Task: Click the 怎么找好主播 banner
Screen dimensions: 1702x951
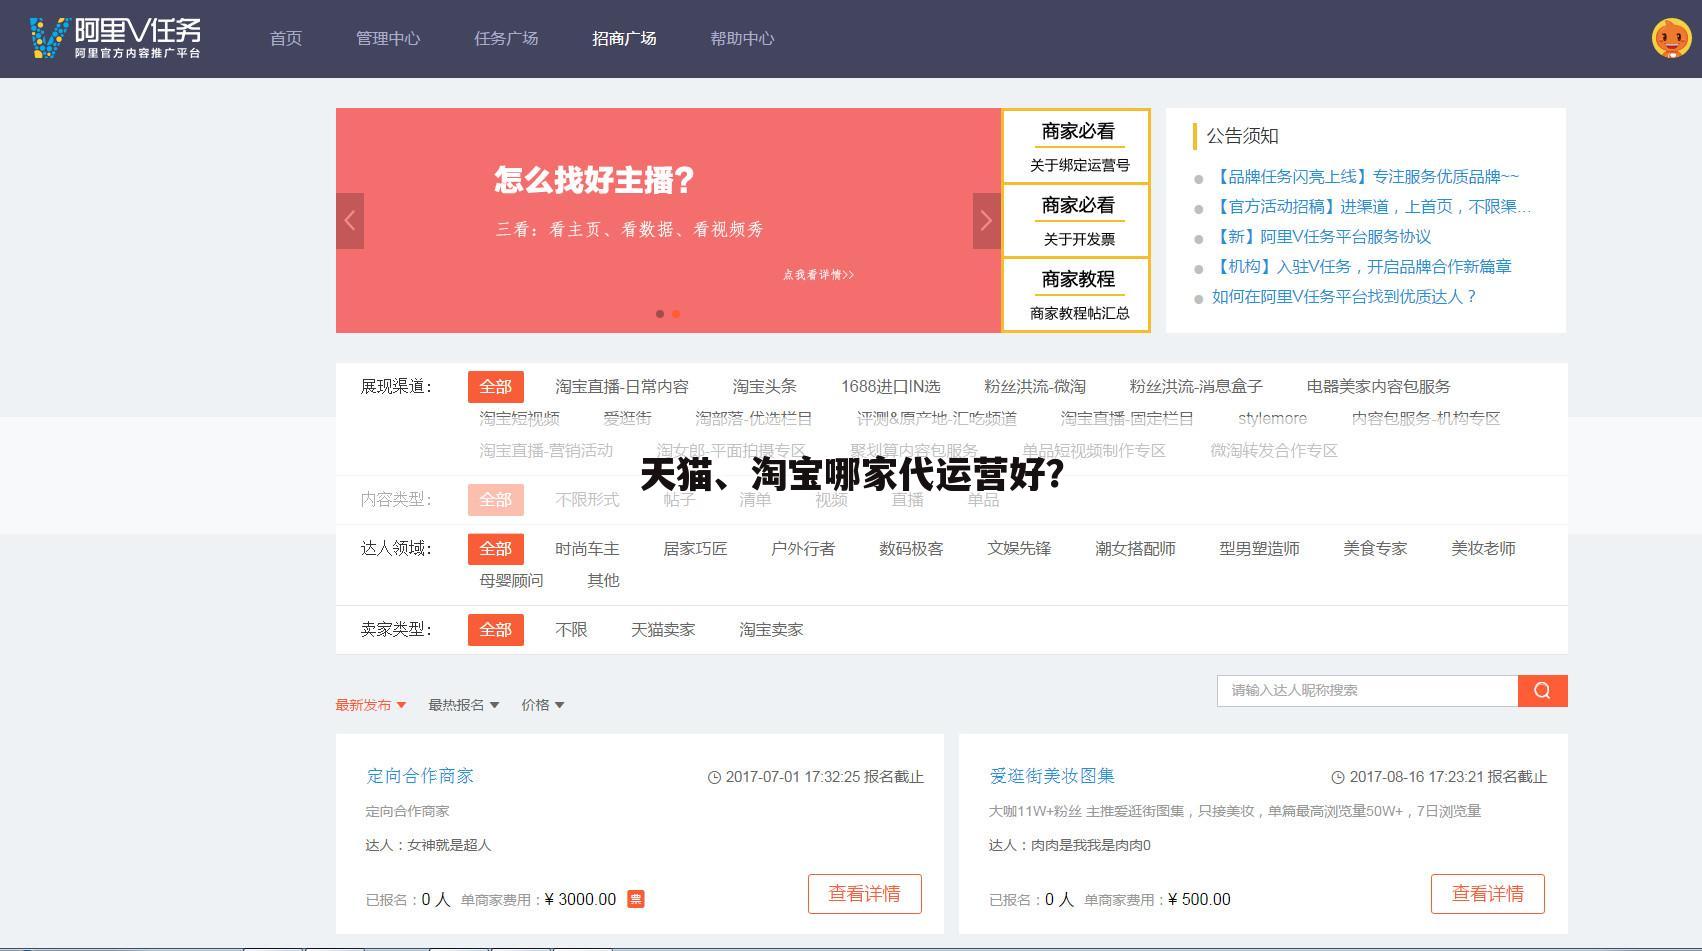Action: click(668, 220)
